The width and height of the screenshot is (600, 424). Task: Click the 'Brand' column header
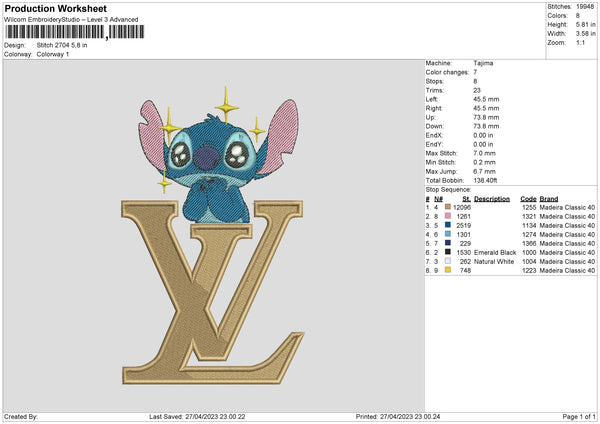click(549, 199)
